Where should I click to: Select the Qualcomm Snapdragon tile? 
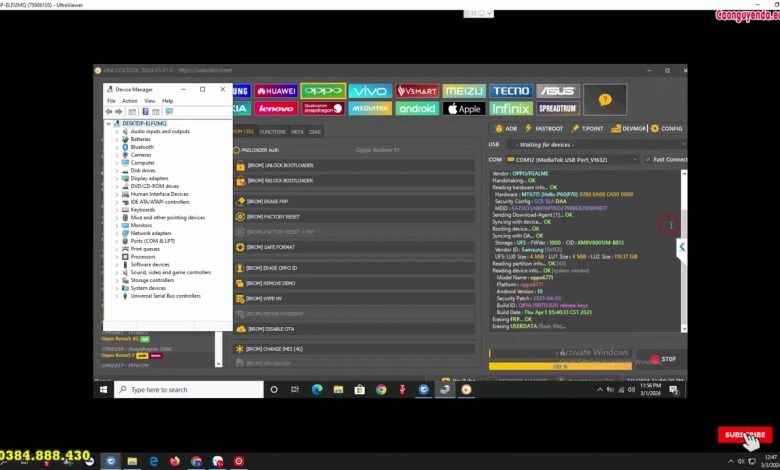click(323, 108)
